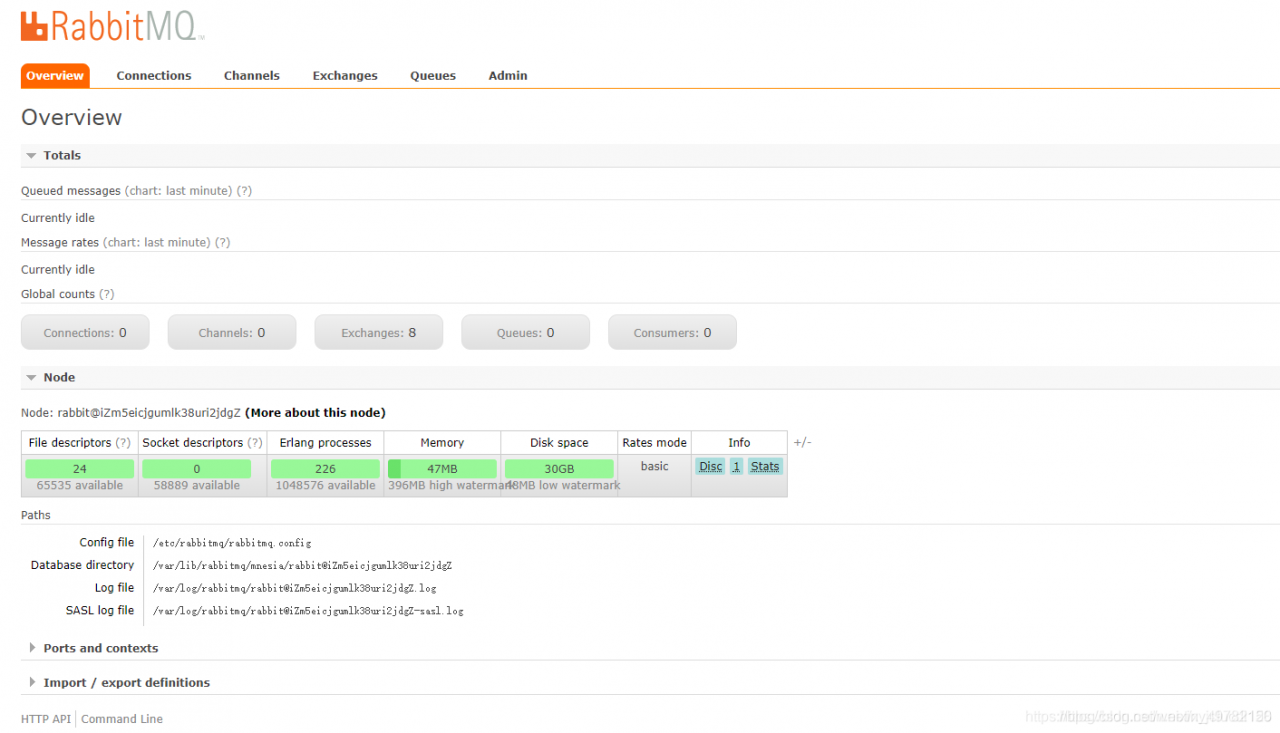Viewport: 1280px width, 733px height.
Task: Open help for Message rates
Action: pyautogui.click(x=222, y=243)
